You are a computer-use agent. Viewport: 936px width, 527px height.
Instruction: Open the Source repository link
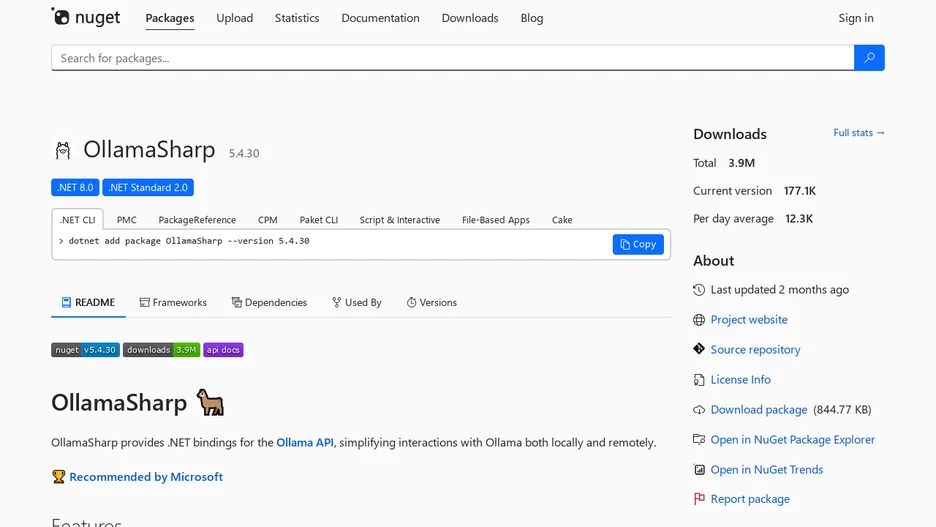(x=755, y=350)
